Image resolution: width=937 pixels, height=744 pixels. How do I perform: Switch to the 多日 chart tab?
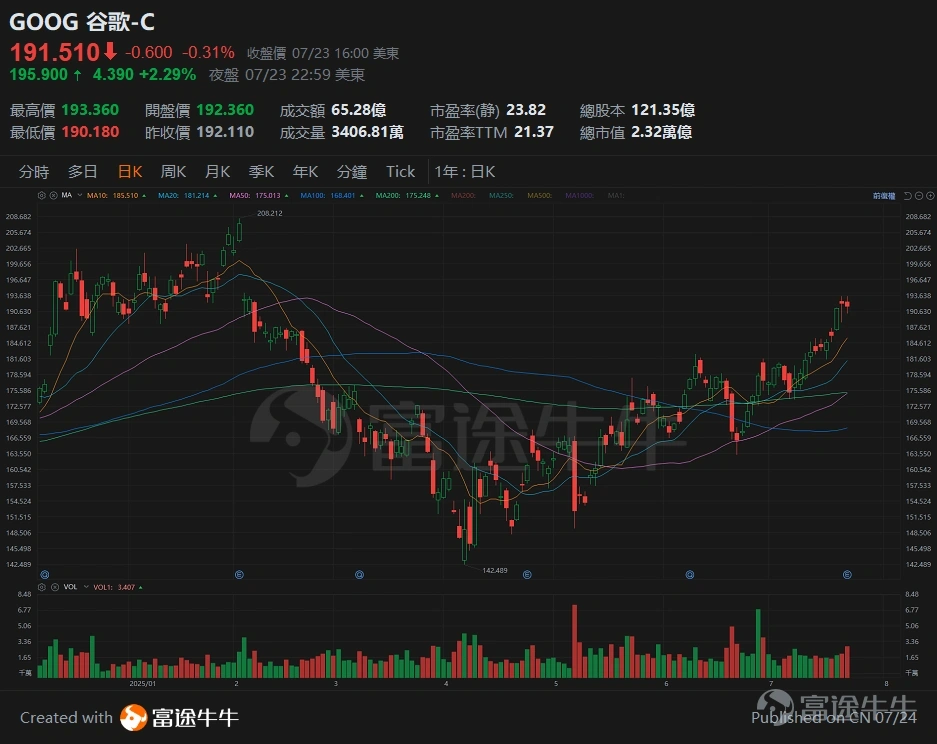click(x=82, y=172)
